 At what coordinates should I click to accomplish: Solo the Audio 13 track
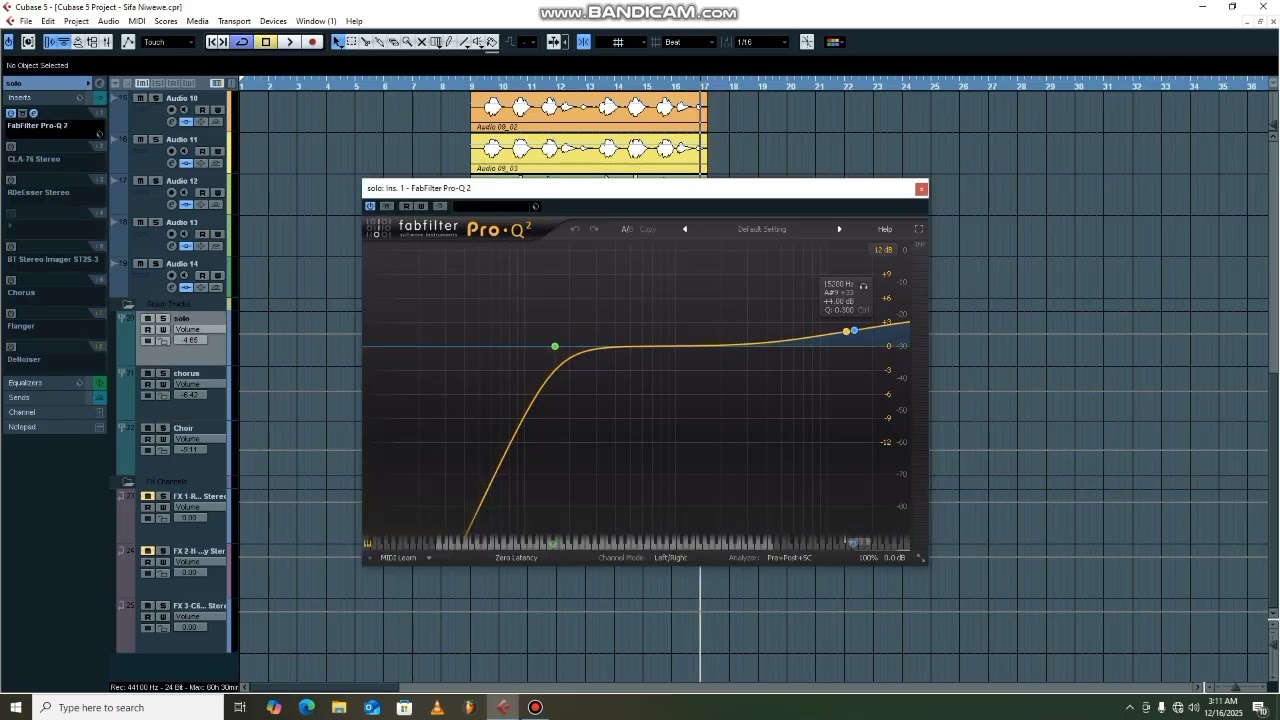pos(155,222)
